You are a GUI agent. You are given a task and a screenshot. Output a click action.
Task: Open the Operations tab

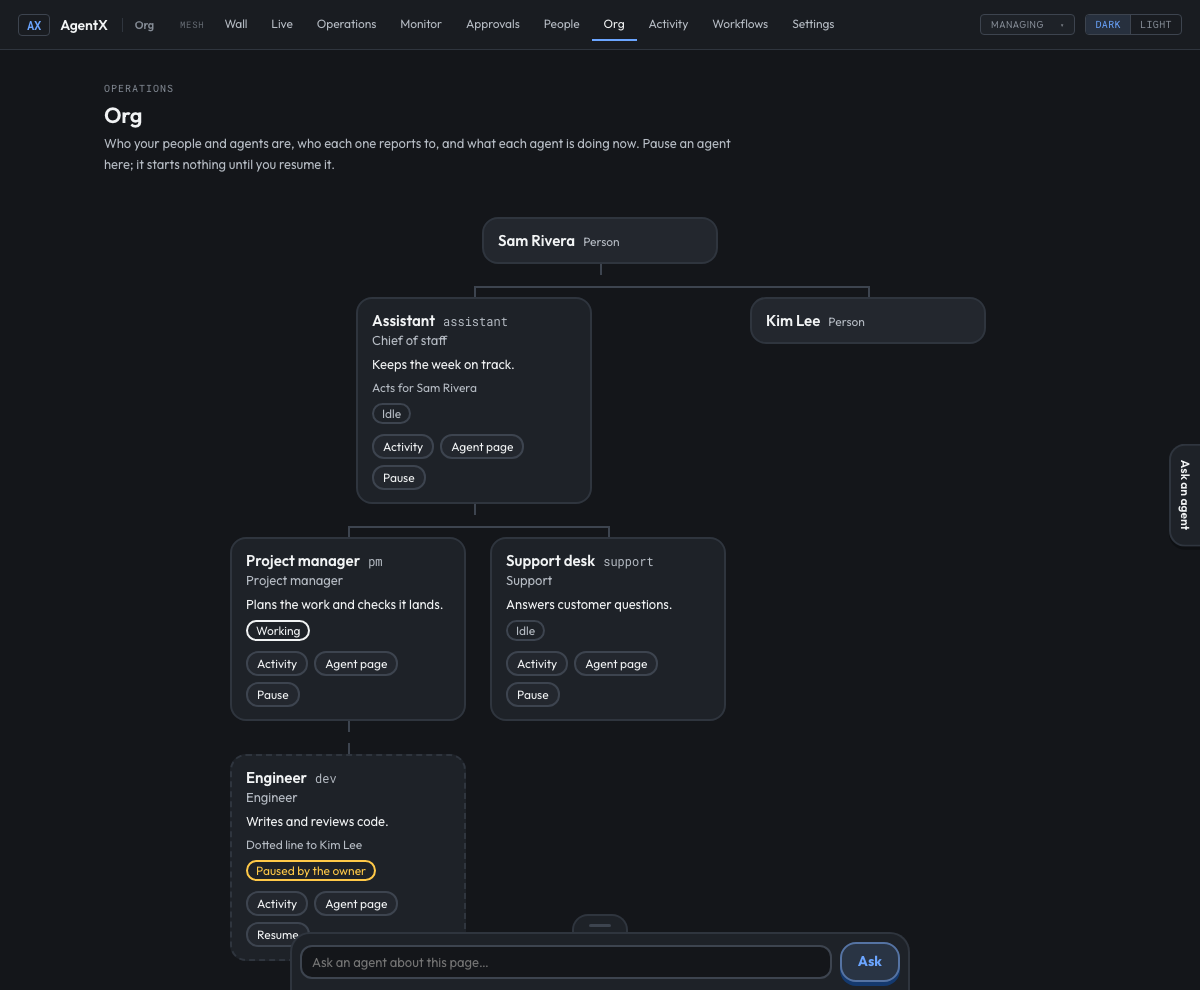(346, 24)
